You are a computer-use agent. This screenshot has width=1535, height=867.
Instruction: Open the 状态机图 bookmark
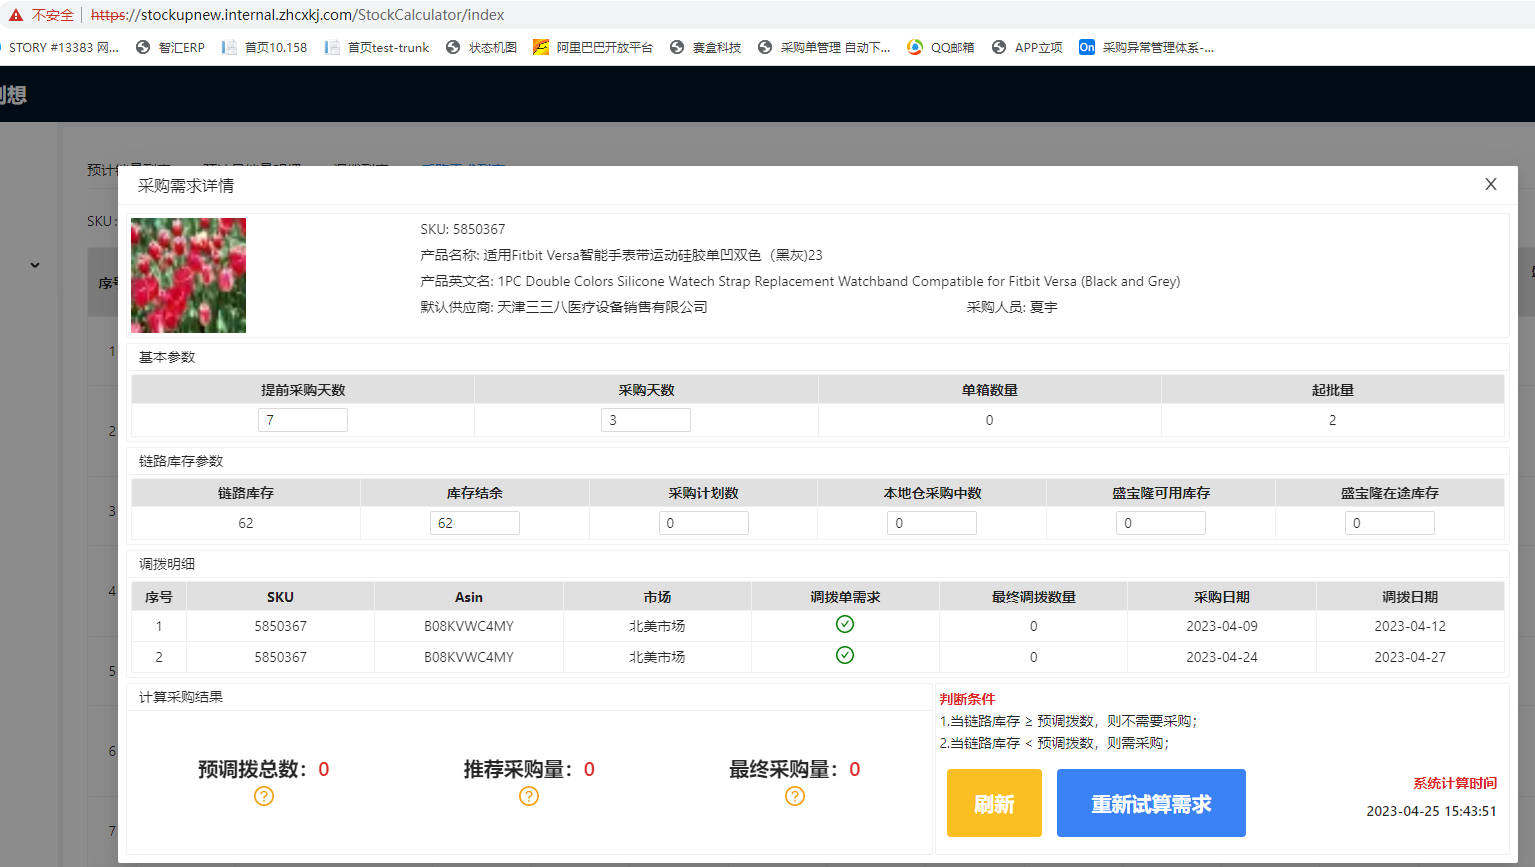coord(481,47)
